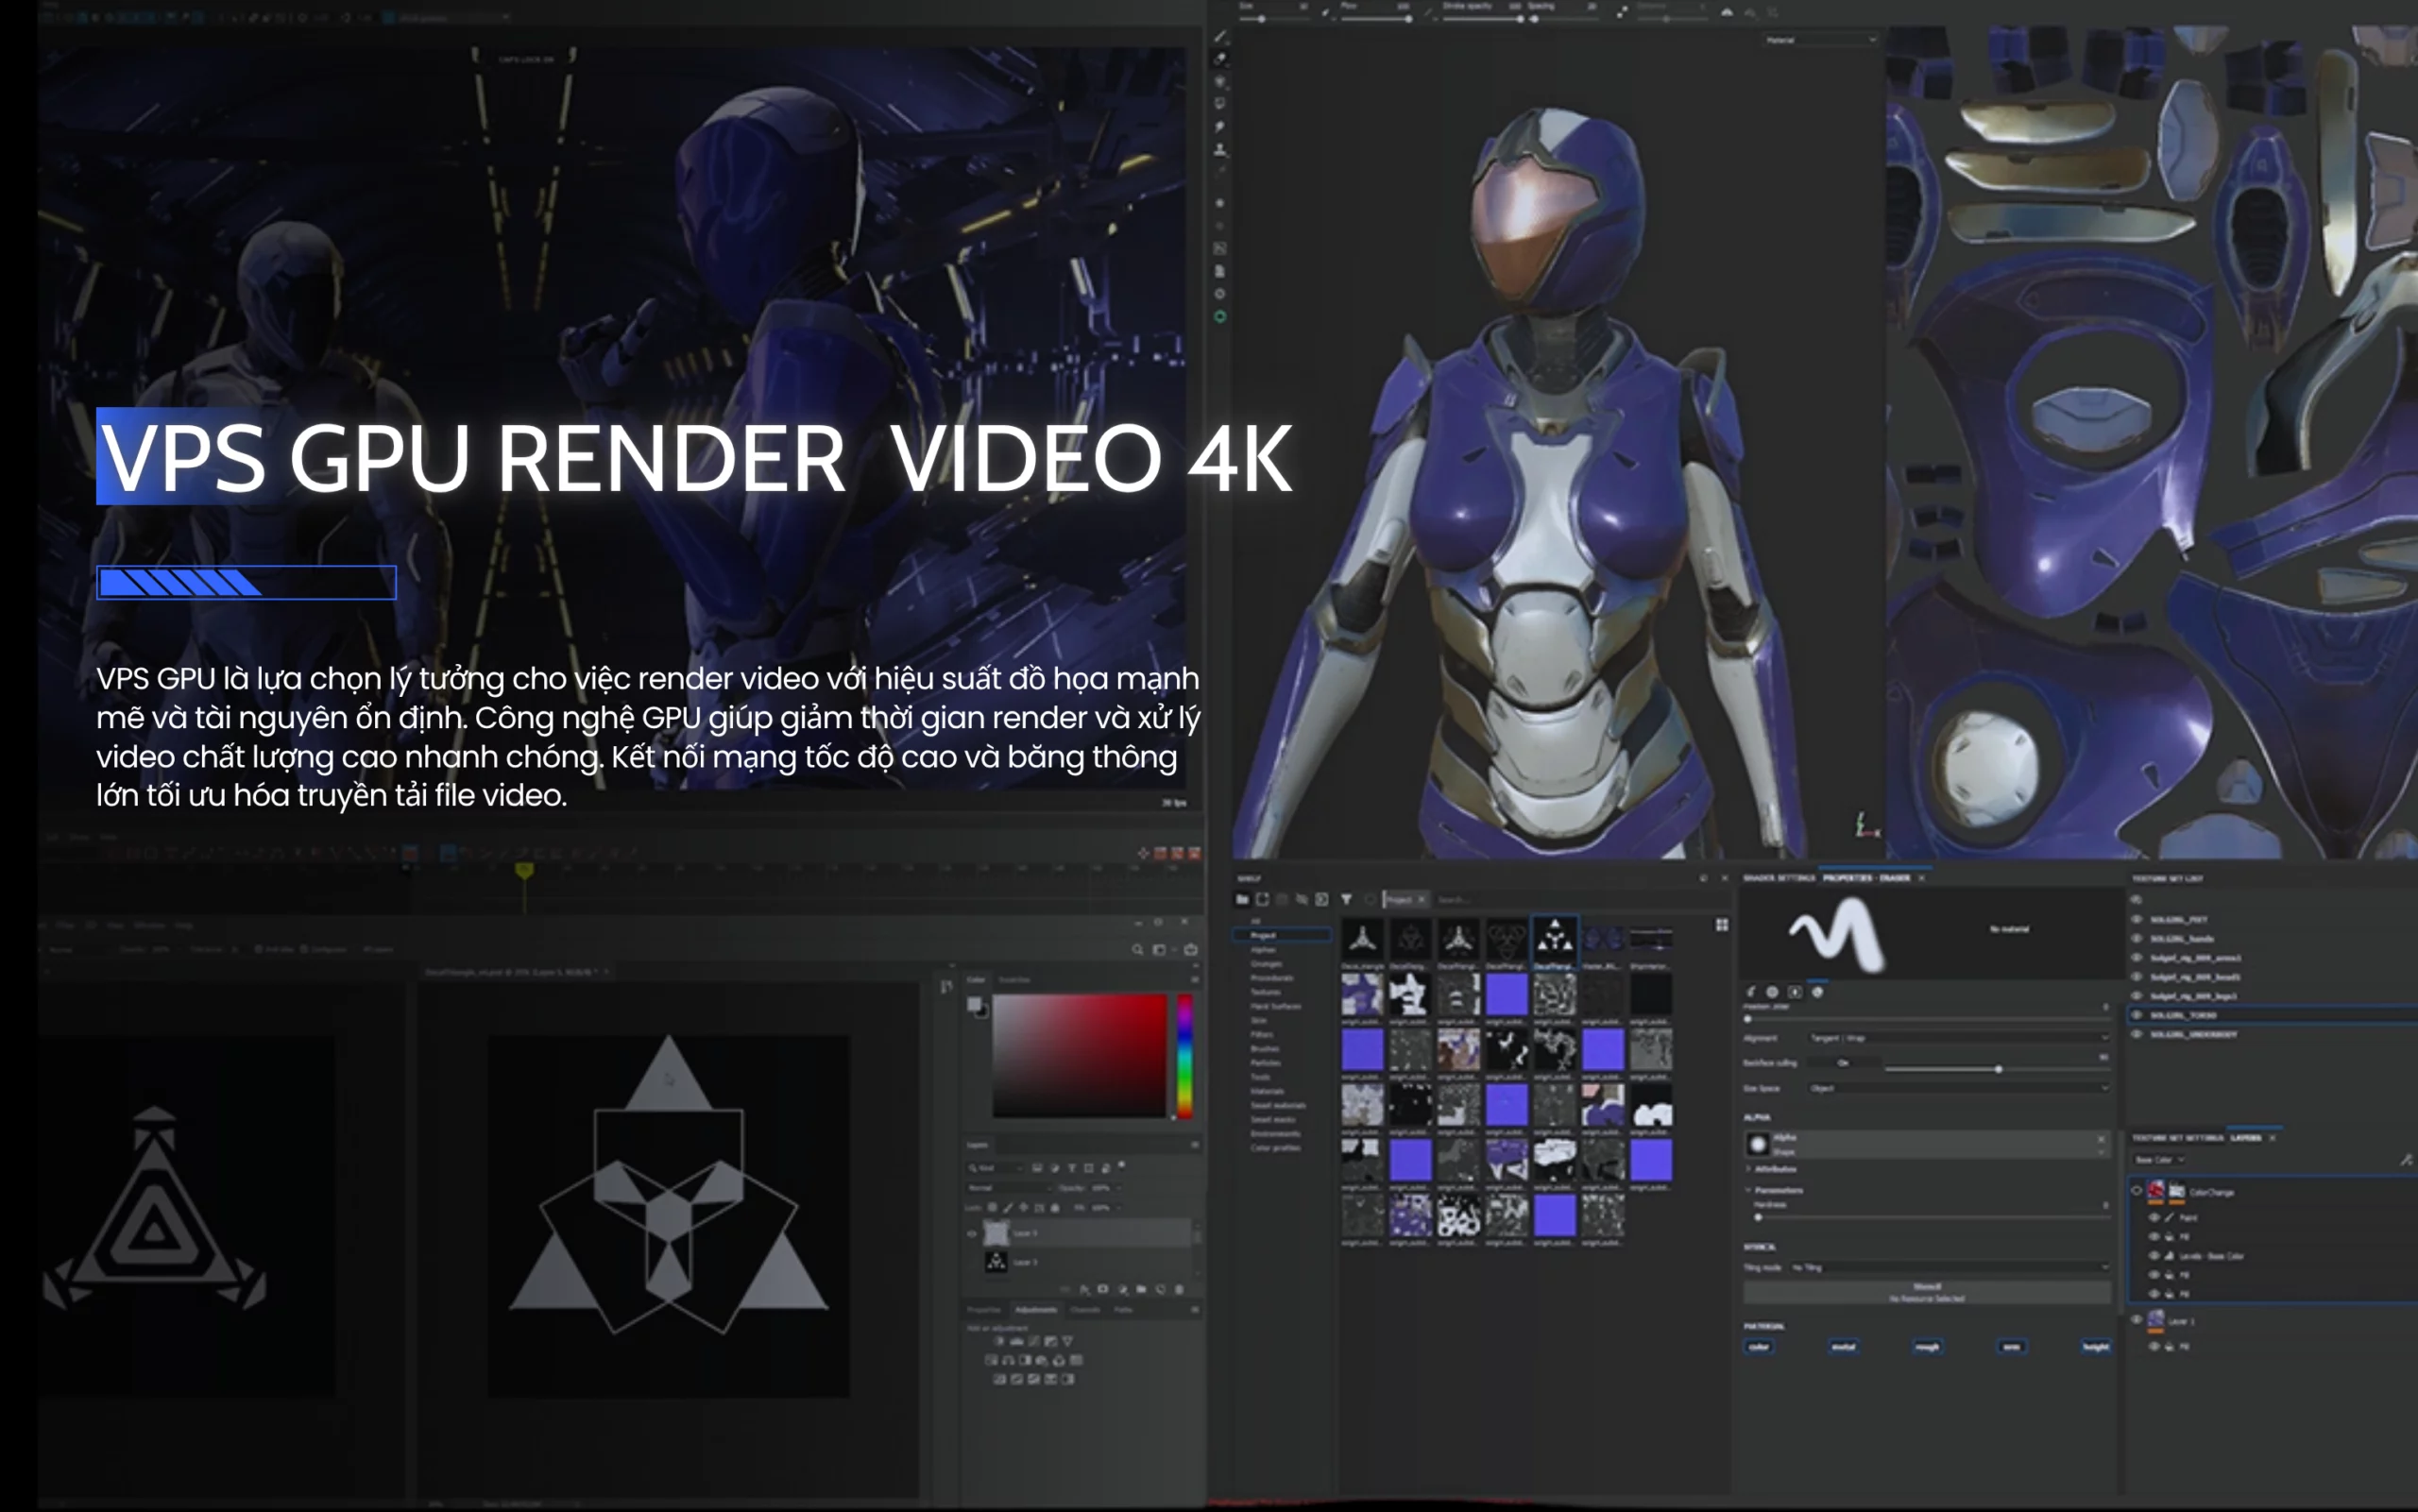
Task: Click the metal material channel button
Action: point(1843,1347)
